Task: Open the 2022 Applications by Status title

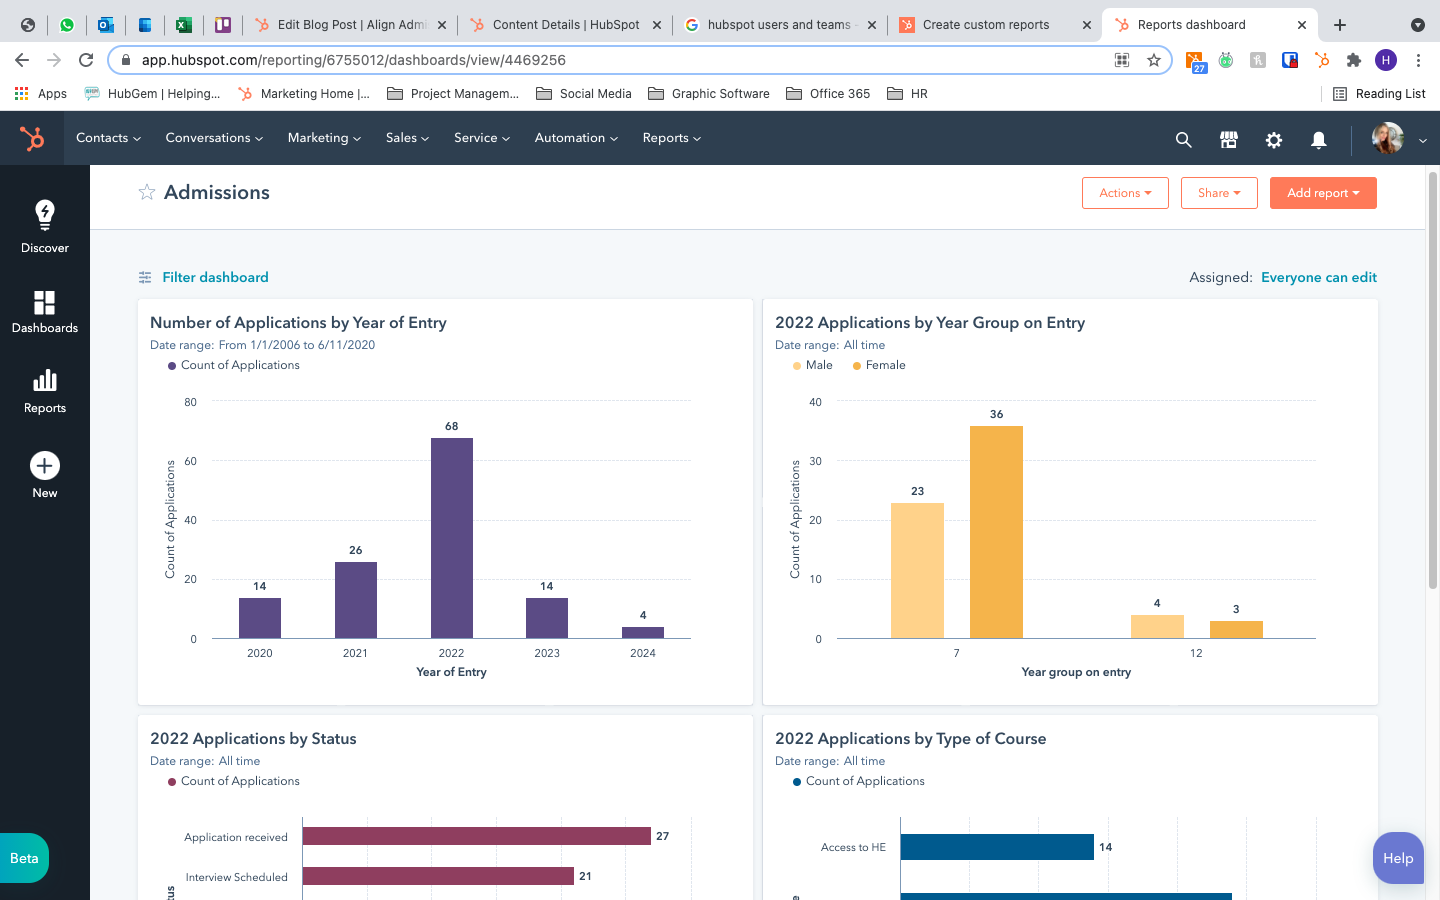Action: click(253, 739)
